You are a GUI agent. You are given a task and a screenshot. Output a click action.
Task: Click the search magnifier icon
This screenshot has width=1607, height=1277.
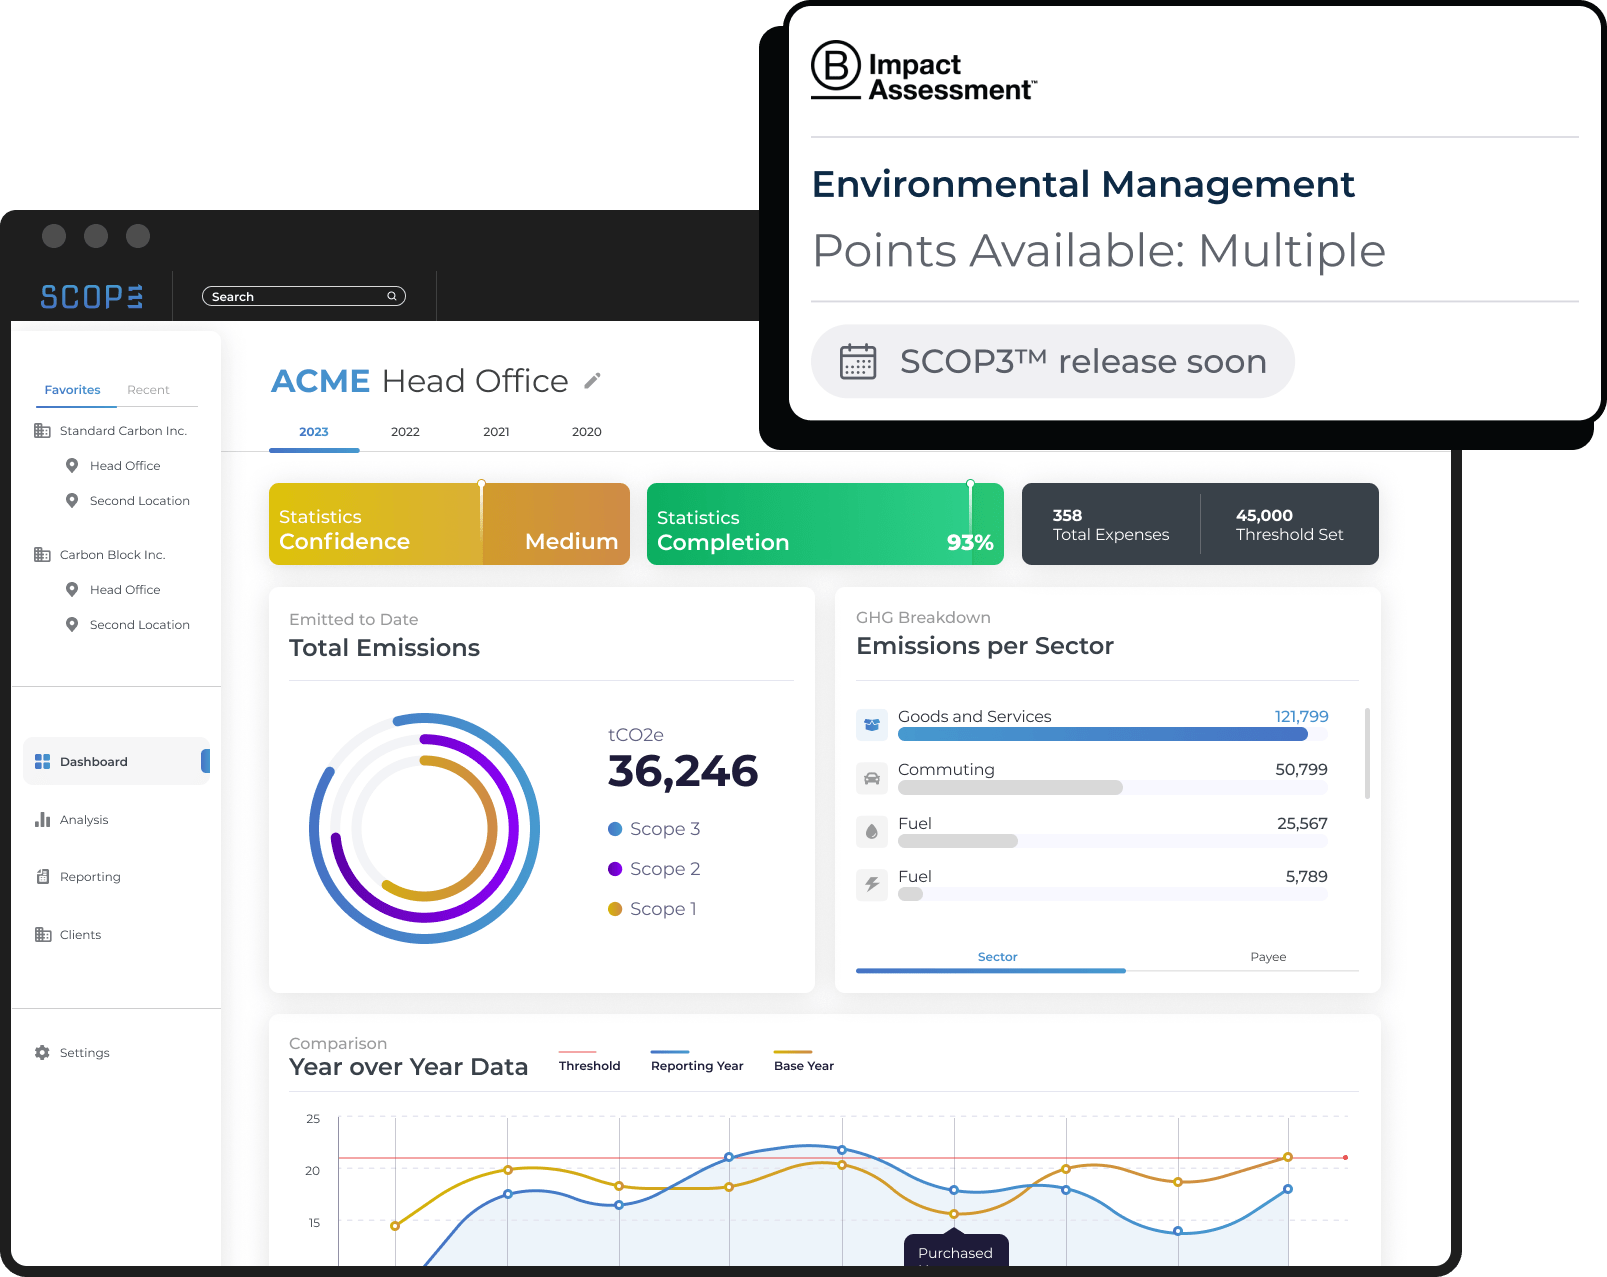(392, 296)
